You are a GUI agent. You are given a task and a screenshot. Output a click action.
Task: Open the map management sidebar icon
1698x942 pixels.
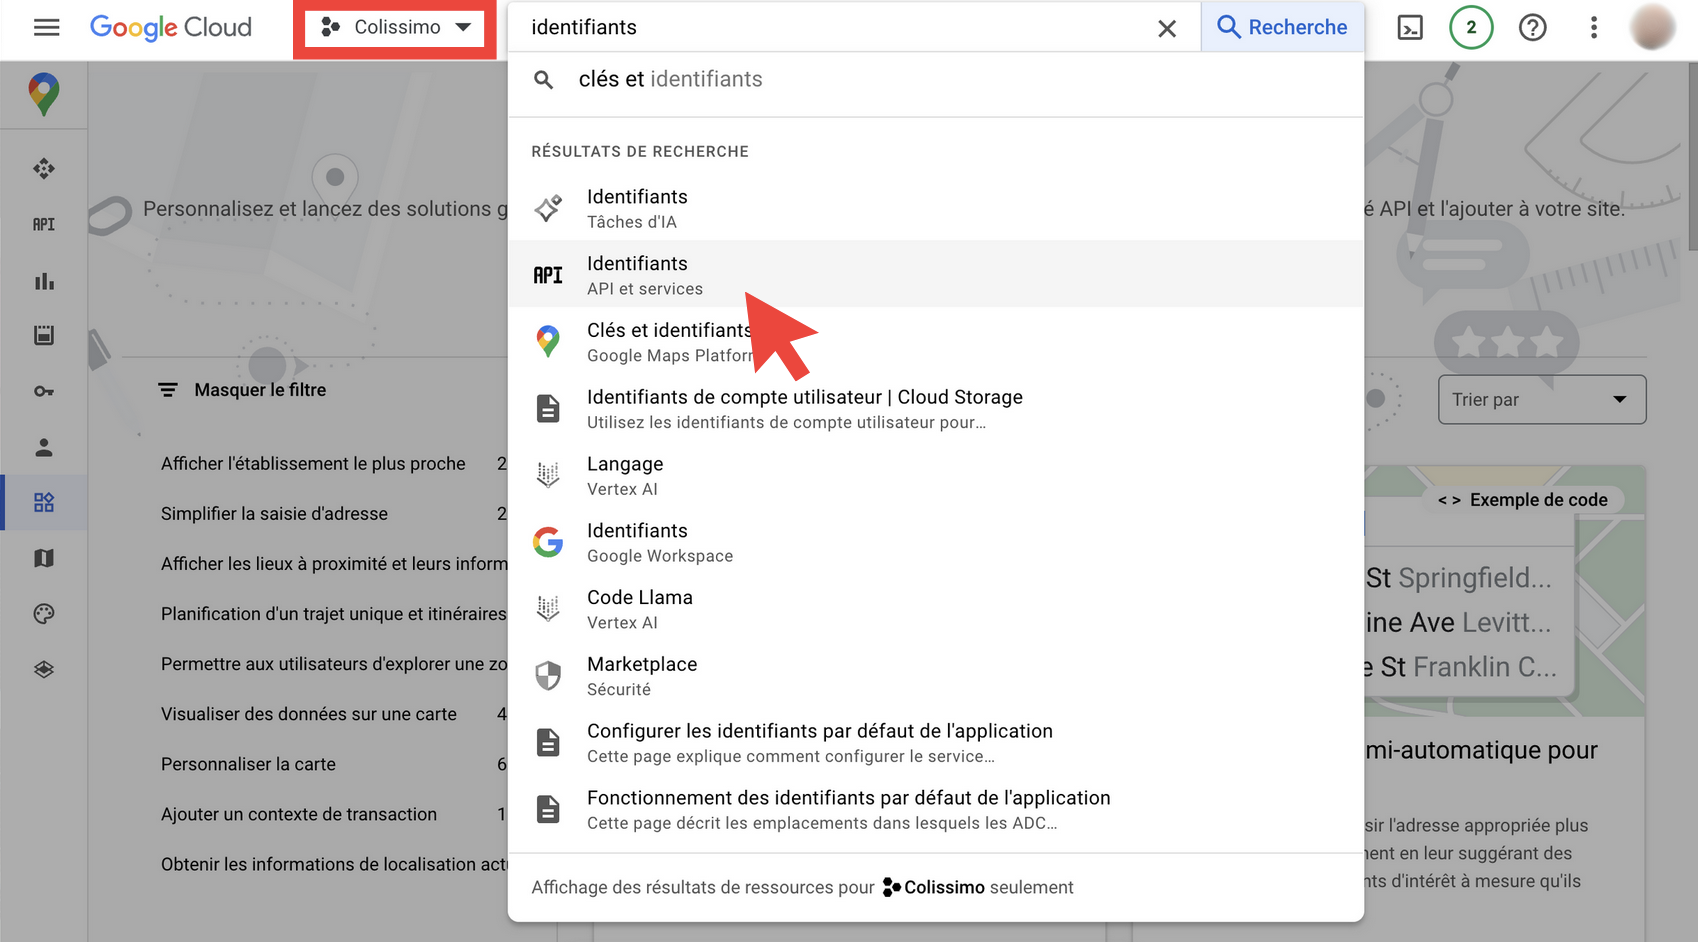pyautogui.click(x=44, y=558)
